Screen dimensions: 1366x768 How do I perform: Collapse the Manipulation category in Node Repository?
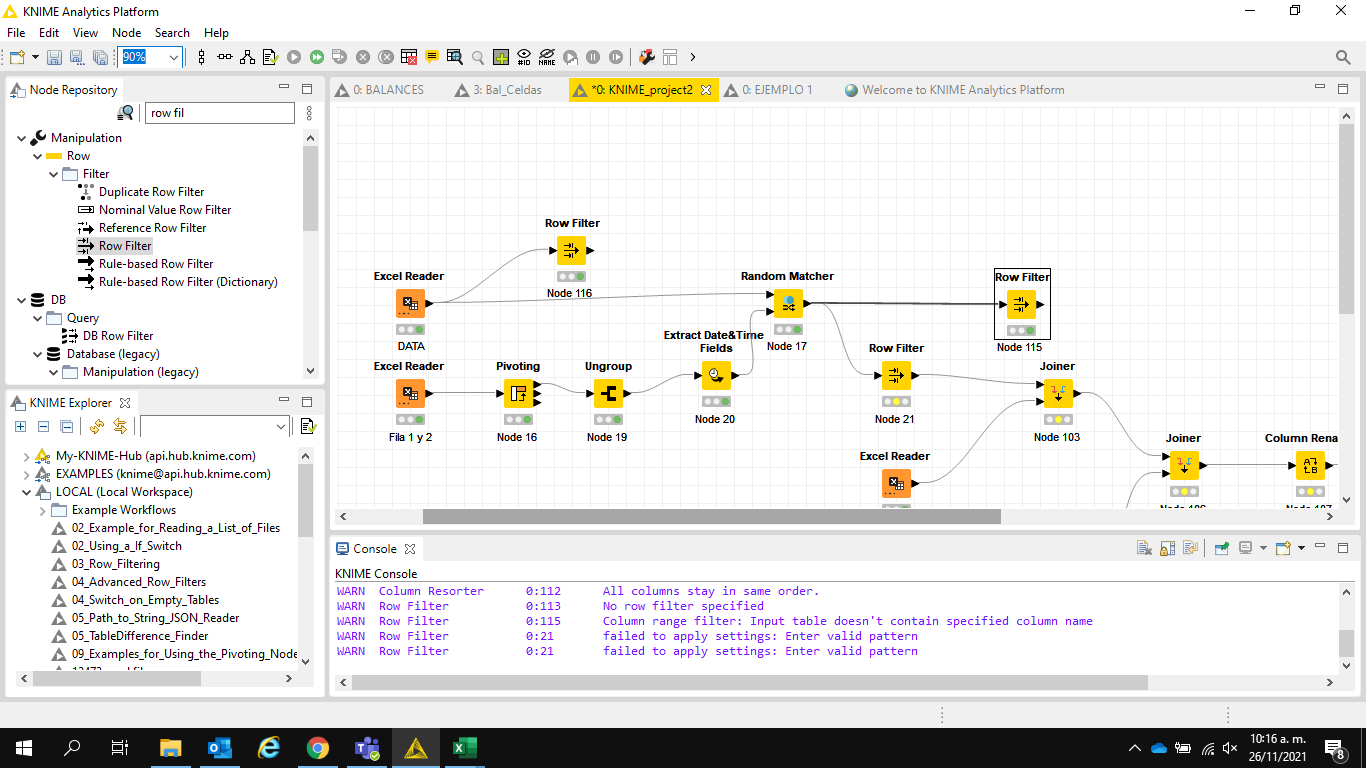coord(22,138)
